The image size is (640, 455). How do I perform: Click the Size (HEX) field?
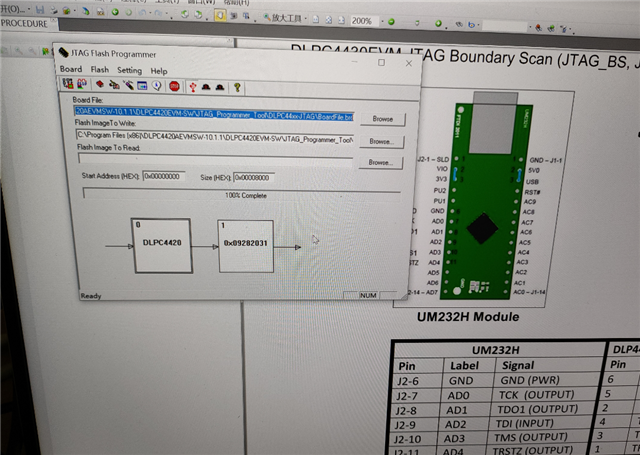point(254,178)
